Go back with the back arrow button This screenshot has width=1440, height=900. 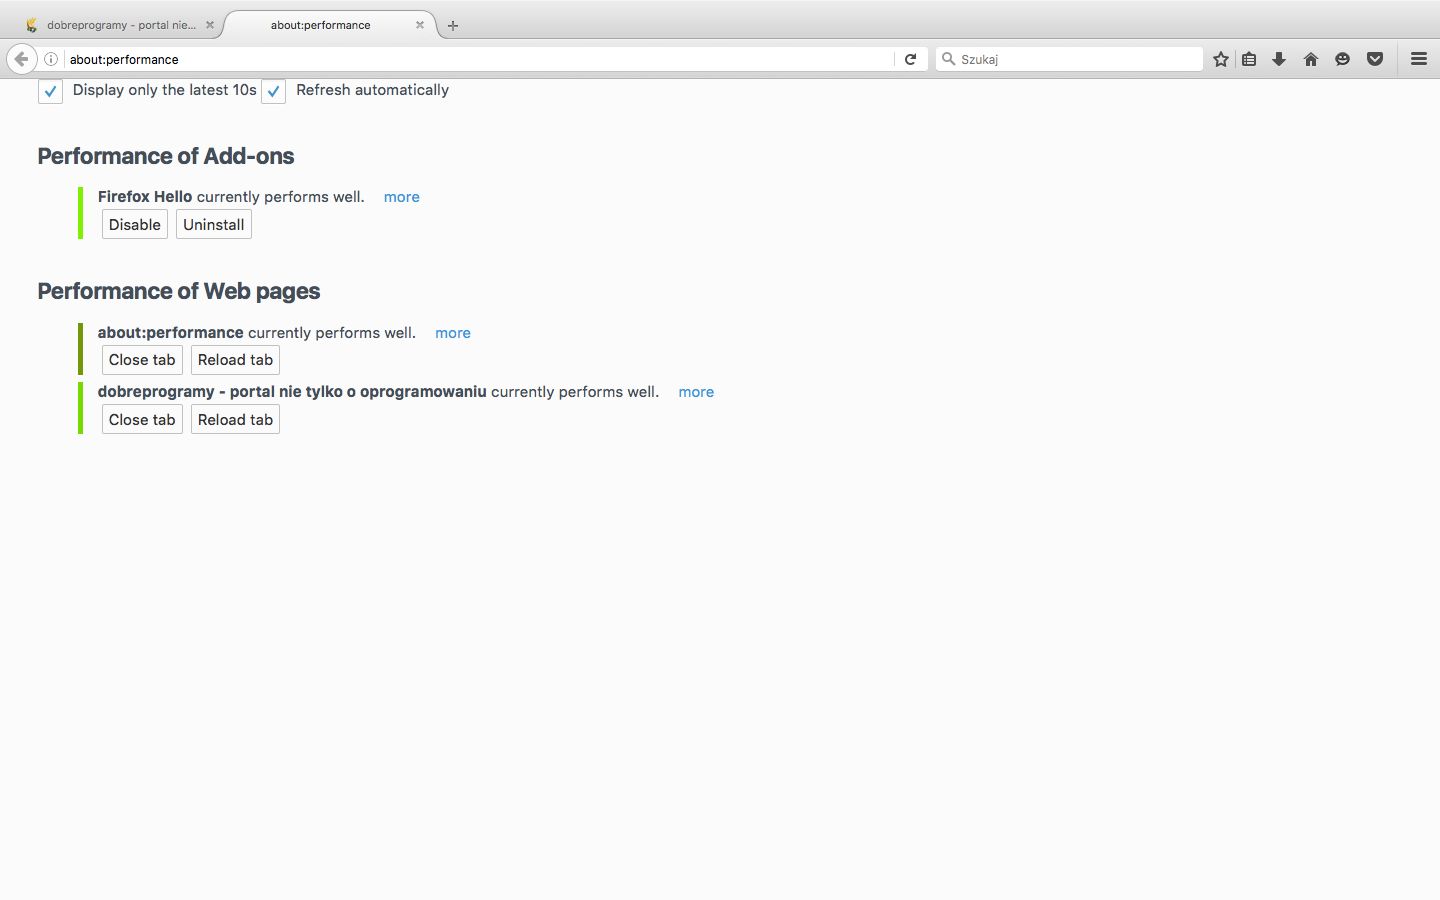21,59
